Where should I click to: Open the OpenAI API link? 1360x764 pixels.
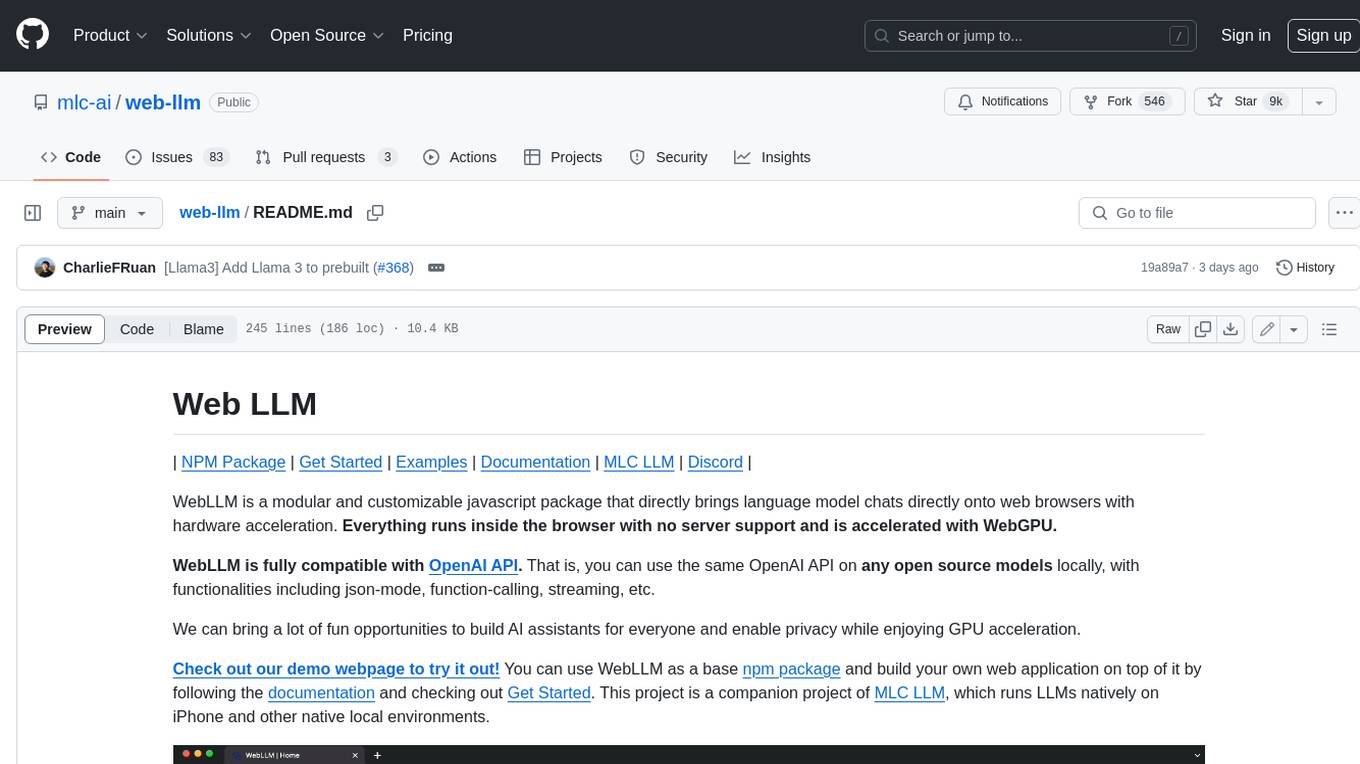tap(473, 566)
